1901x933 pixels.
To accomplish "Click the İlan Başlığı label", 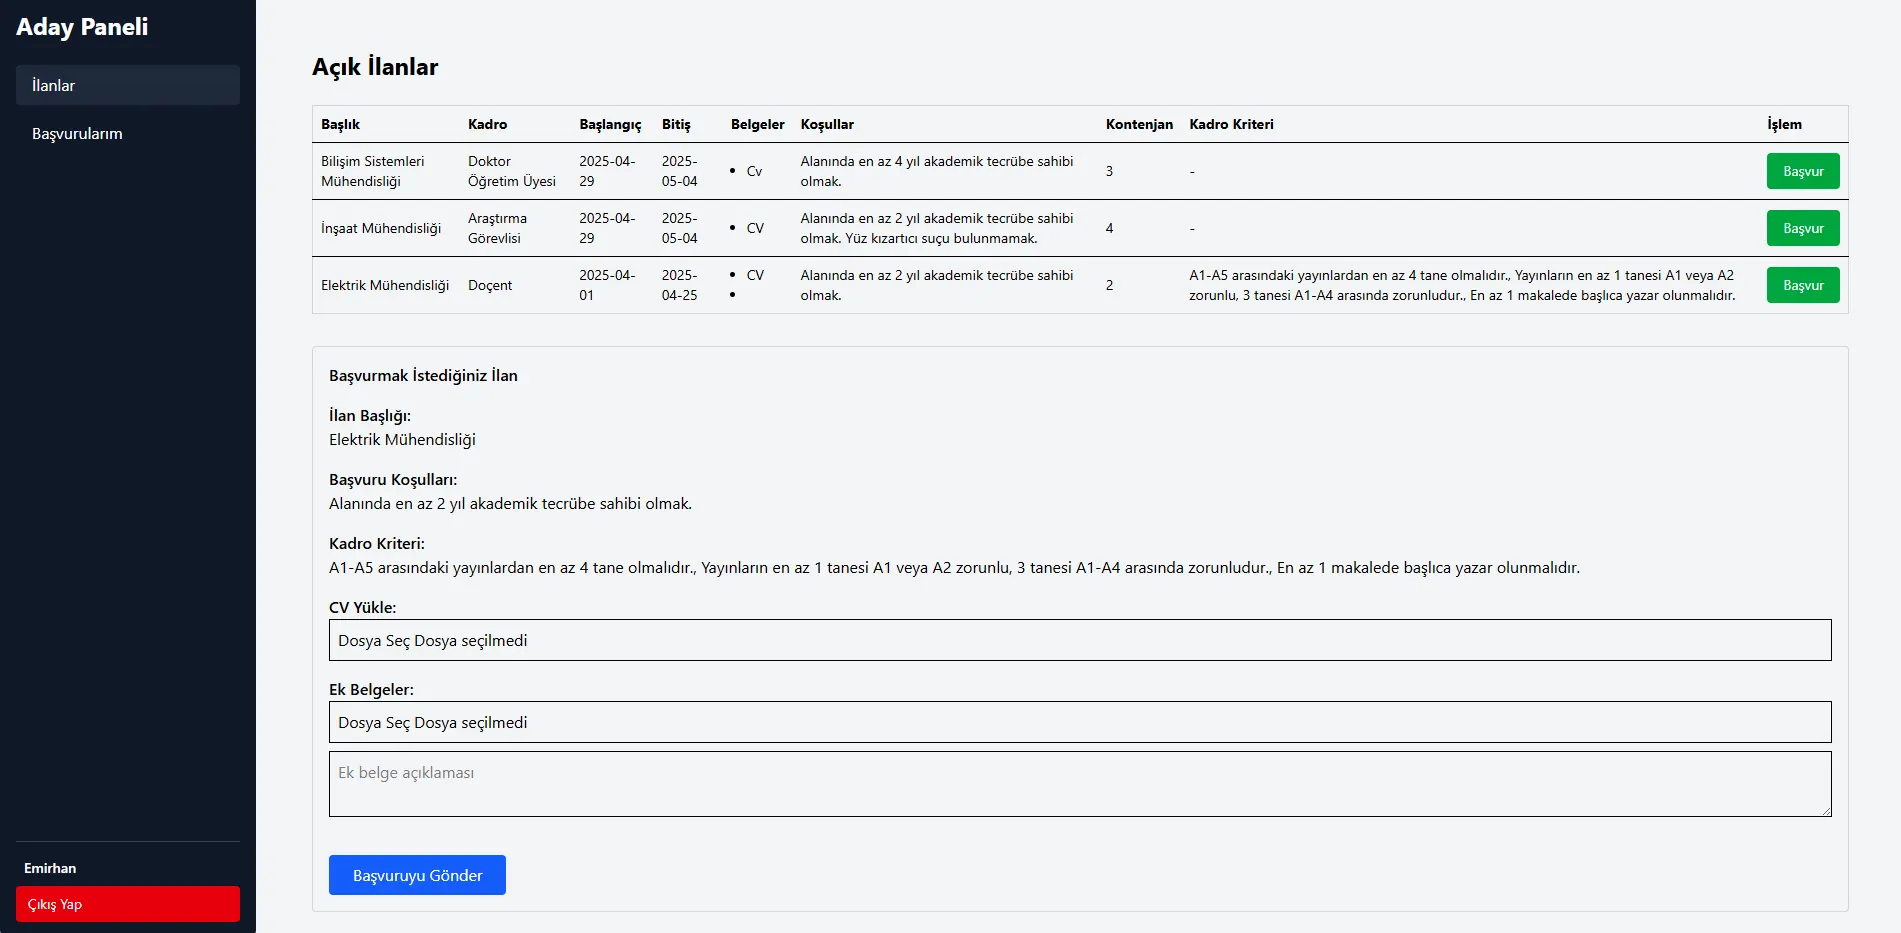I will click(370, 415).
